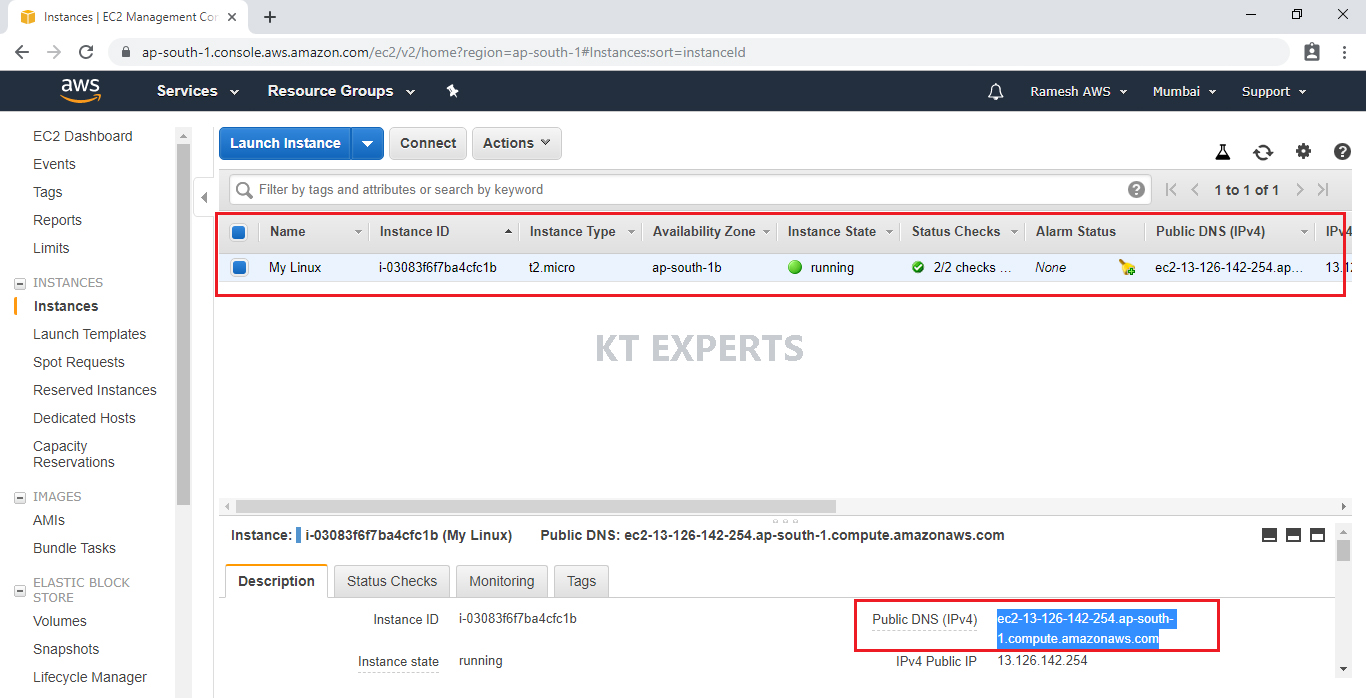Image resolution: width=1366 pixels, height=698 pixels.
Task: Reload the browser page
Action: (86, 52)
